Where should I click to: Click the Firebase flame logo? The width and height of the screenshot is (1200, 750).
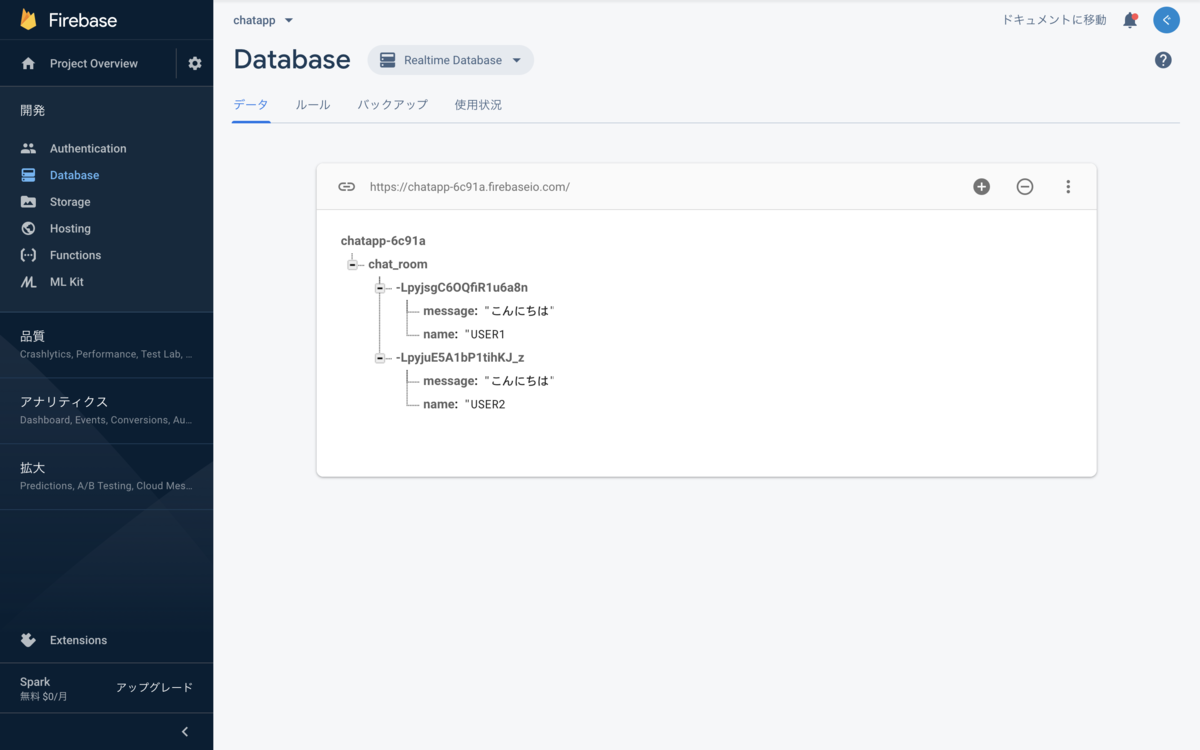[x=28, y=20]
